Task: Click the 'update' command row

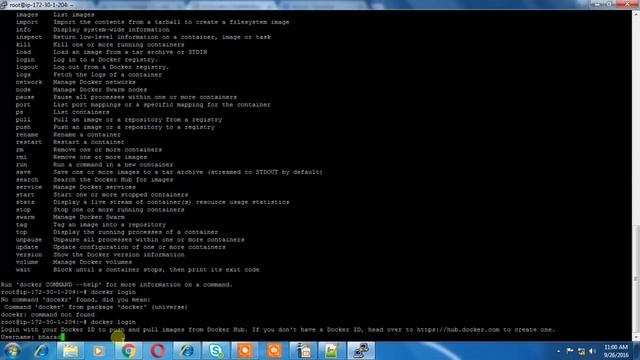Action: pyautogui.click(x=120, y=247)
